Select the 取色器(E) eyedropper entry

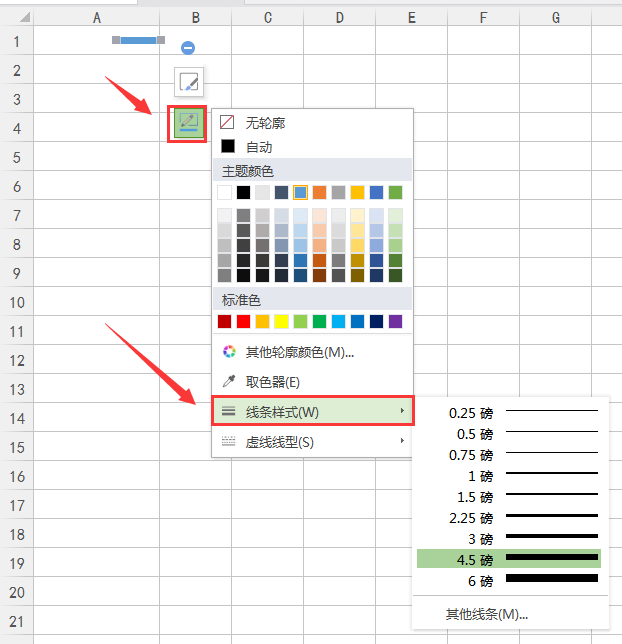pyautogui.click(x=312, y=382)
